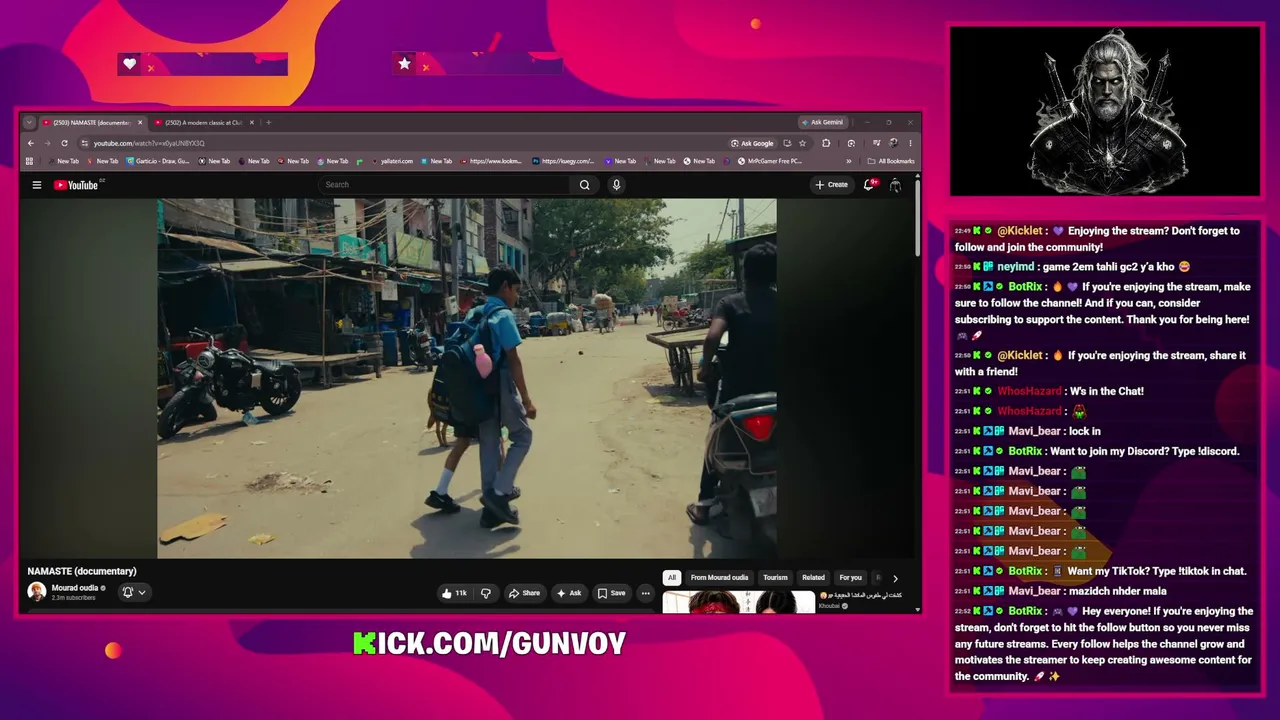Open YouTube notifications bell in the header
This screenshot has width=1280, height=720.
click(x=869, y=185)
